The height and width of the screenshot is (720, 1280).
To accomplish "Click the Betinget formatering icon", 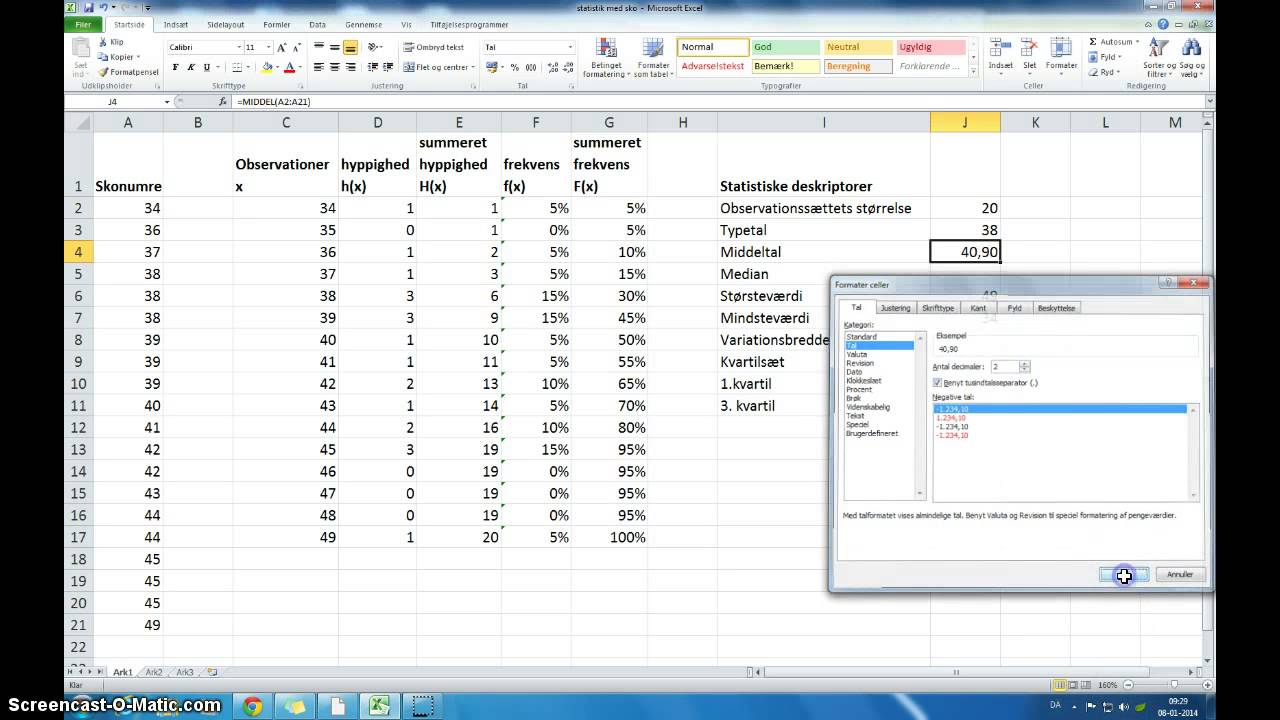I will pyautogui.click(x=606, y=58).
